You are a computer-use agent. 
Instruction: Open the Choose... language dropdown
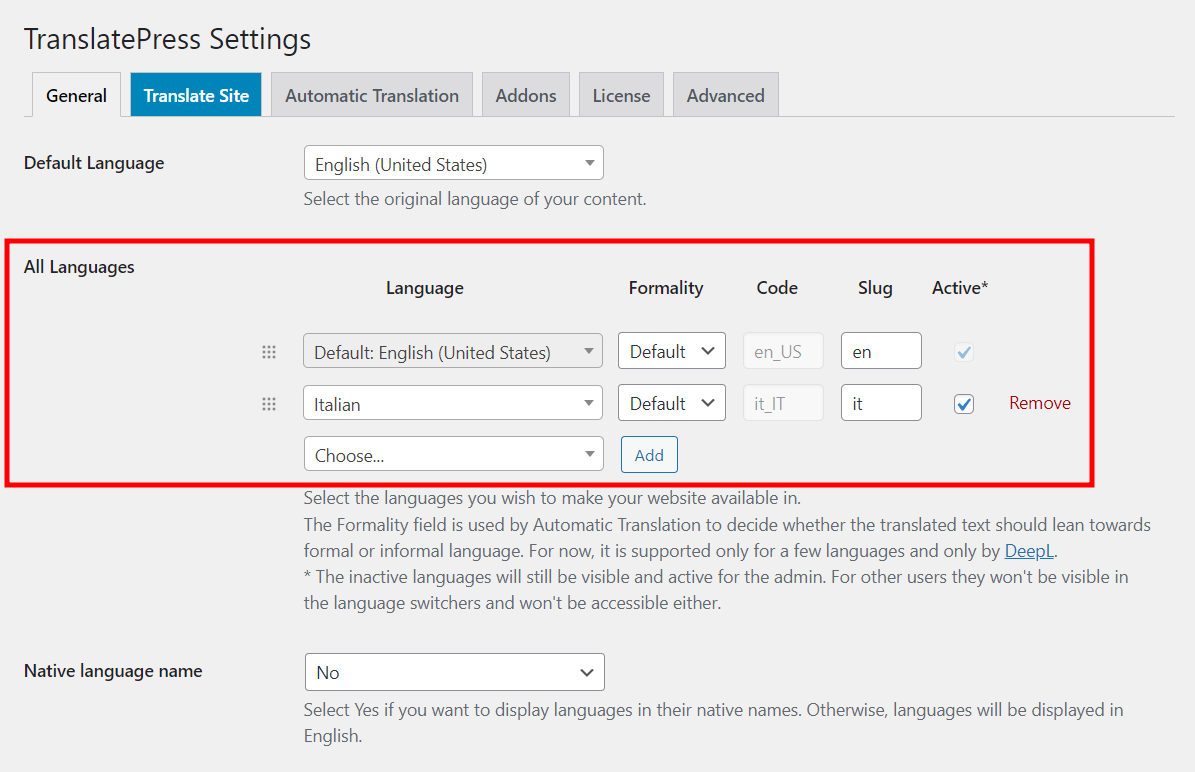coord(453,454)
